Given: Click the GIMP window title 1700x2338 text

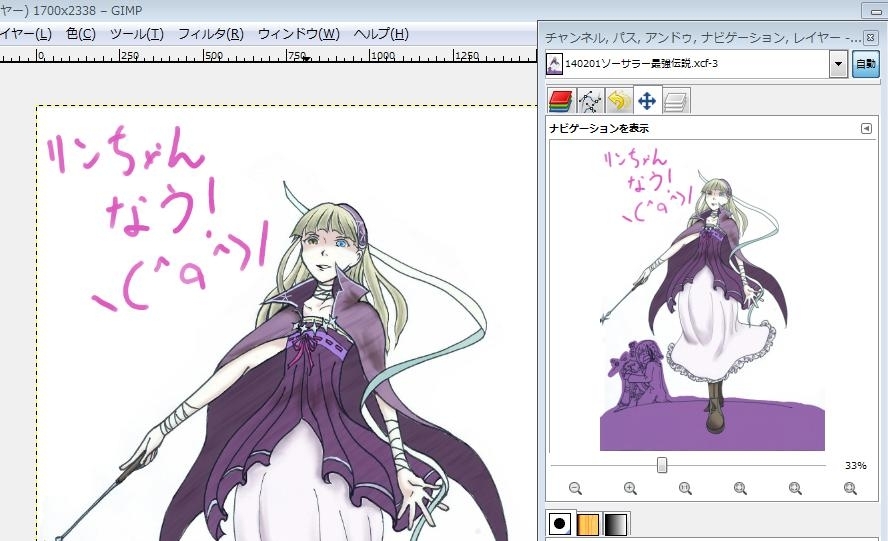Looking at the screenshot, I should coord(64,10).
